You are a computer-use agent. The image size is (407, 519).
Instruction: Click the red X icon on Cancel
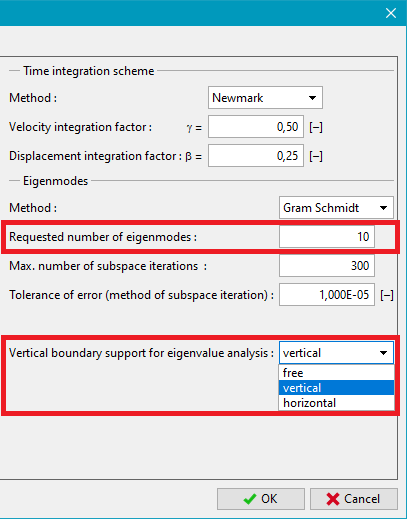click(333, 499)
